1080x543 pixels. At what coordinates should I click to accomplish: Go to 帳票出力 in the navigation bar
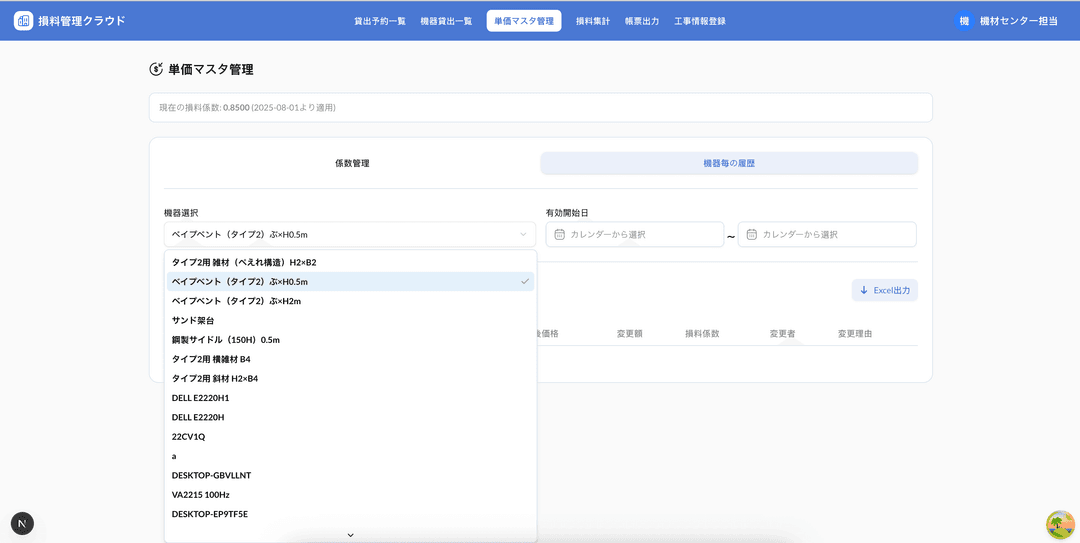click(641, 21)
